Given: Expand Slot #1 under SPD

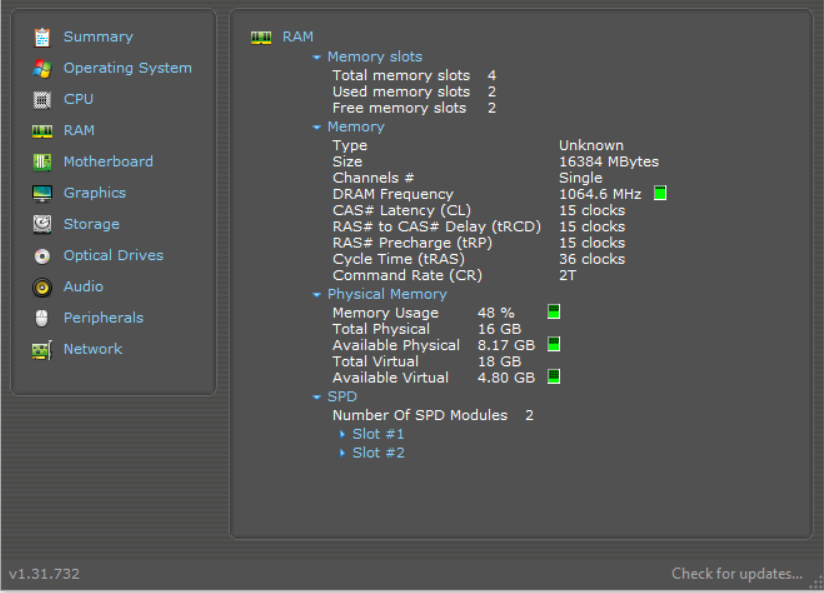Looking at the screenshot, I should pos(344,433).
